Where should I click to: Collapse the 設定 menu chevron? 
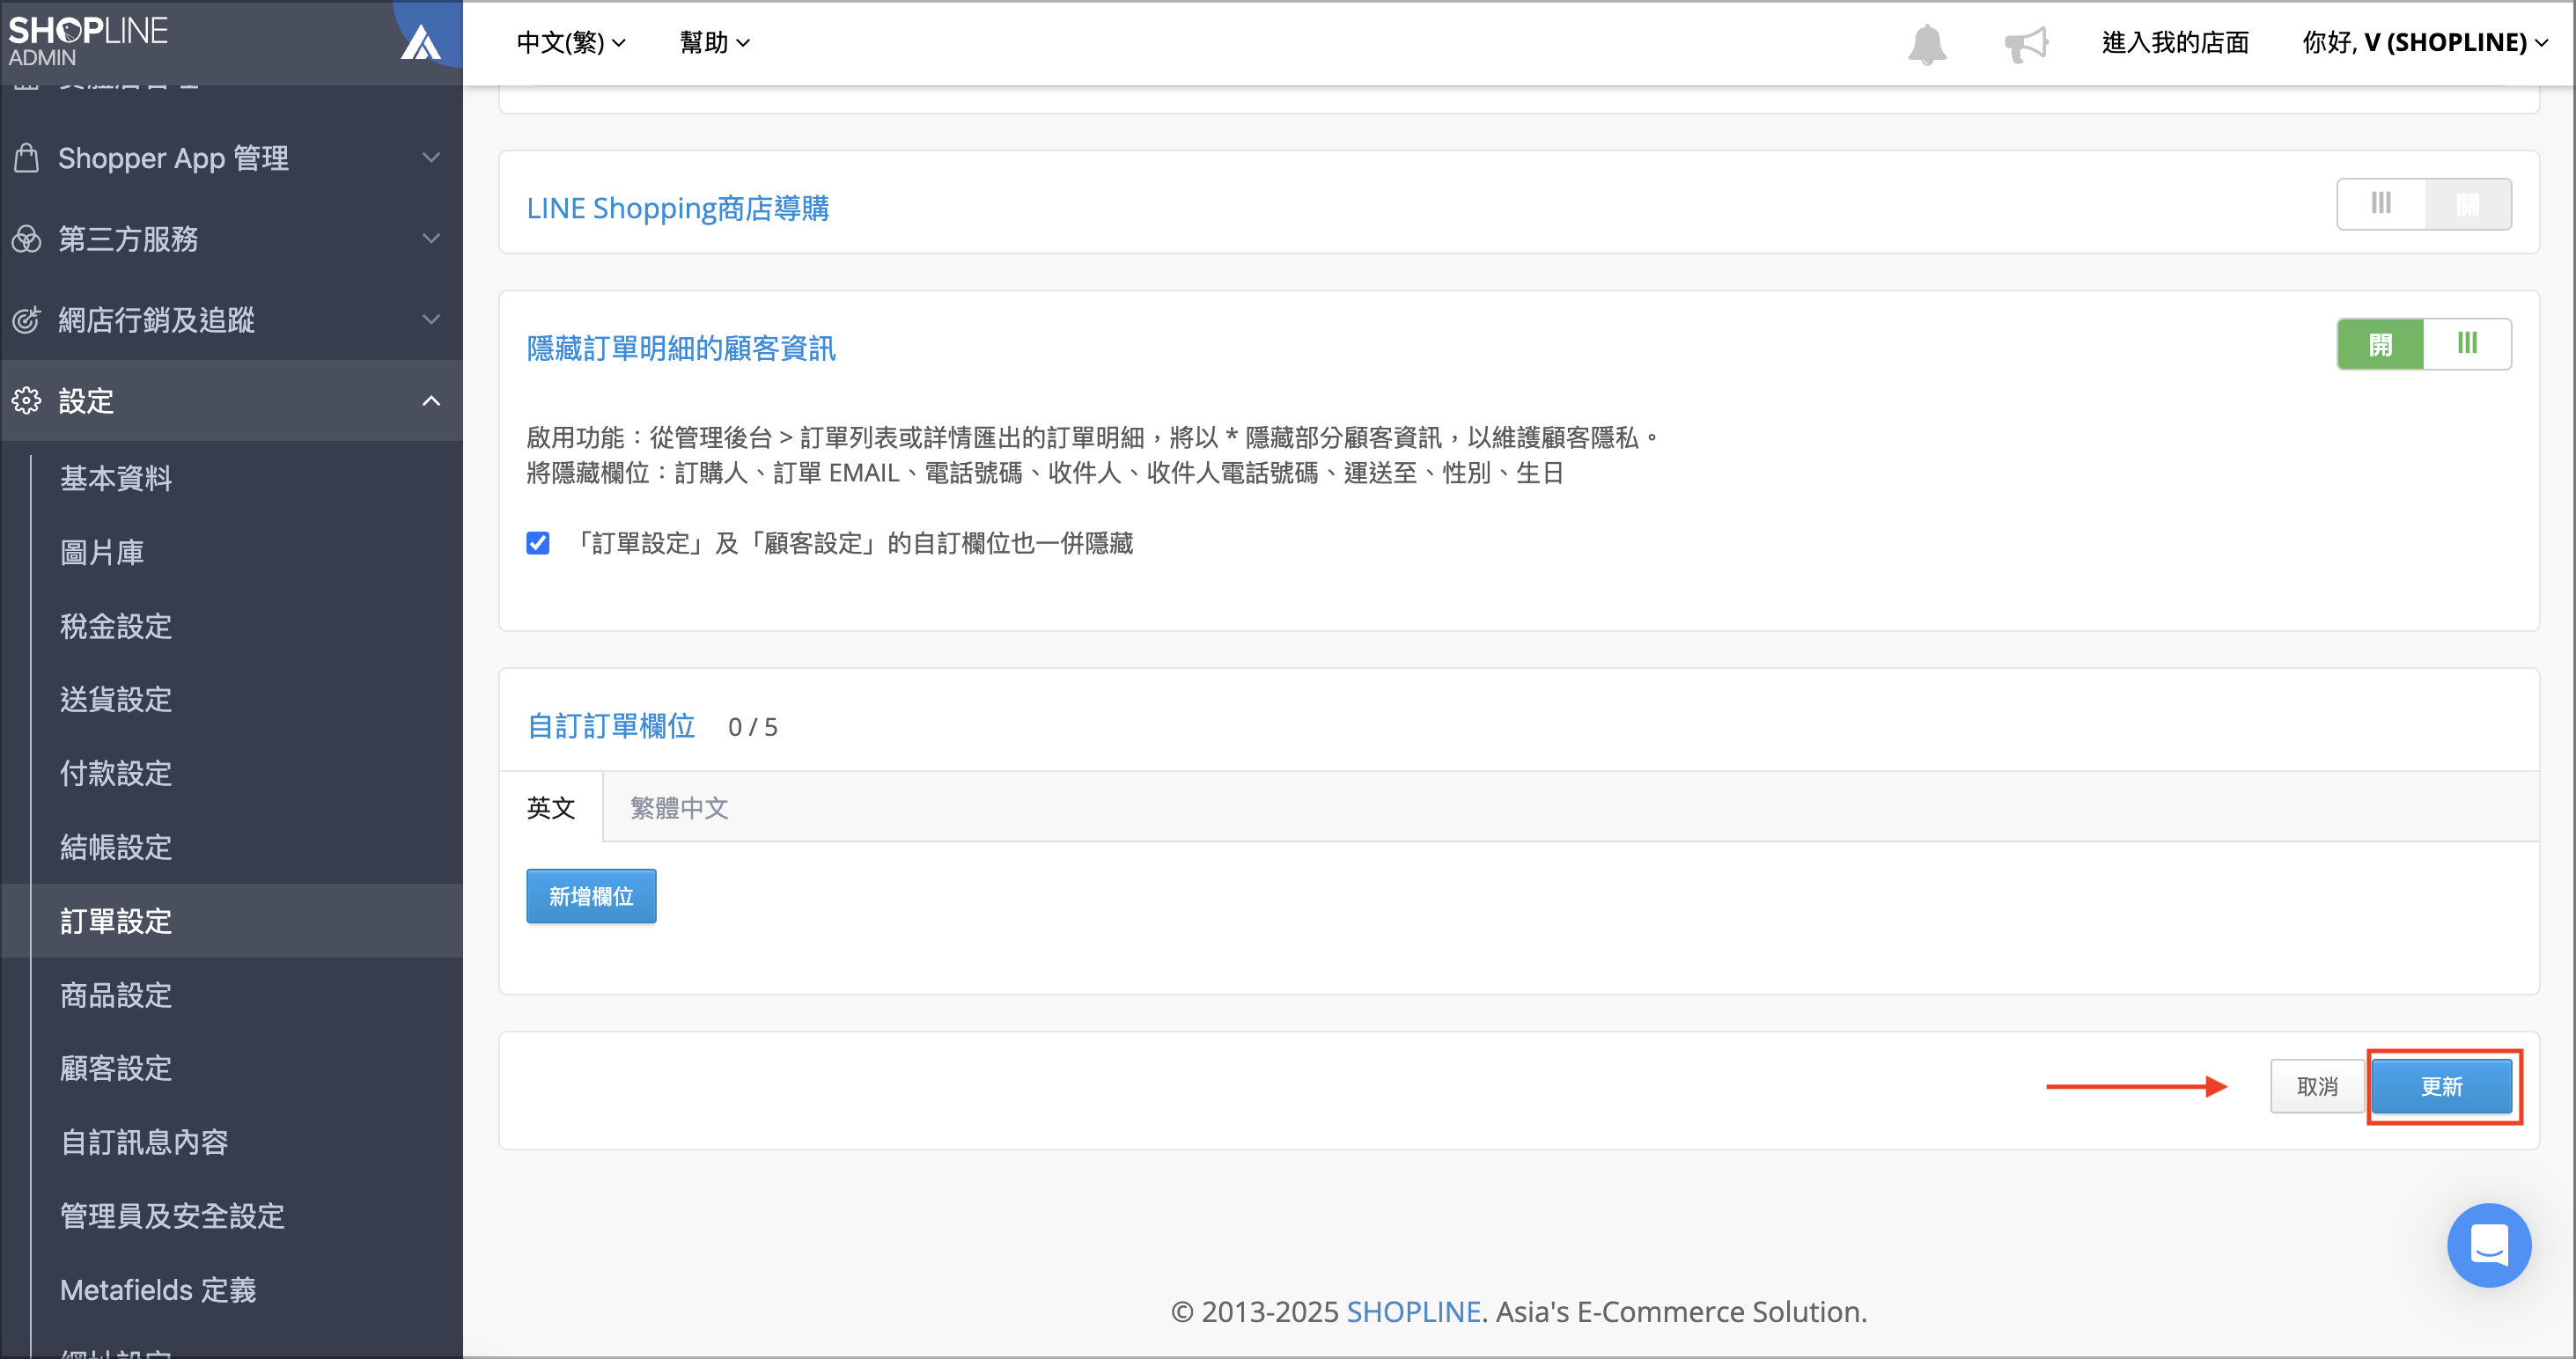pyautogui.click(x=431, y=400)
